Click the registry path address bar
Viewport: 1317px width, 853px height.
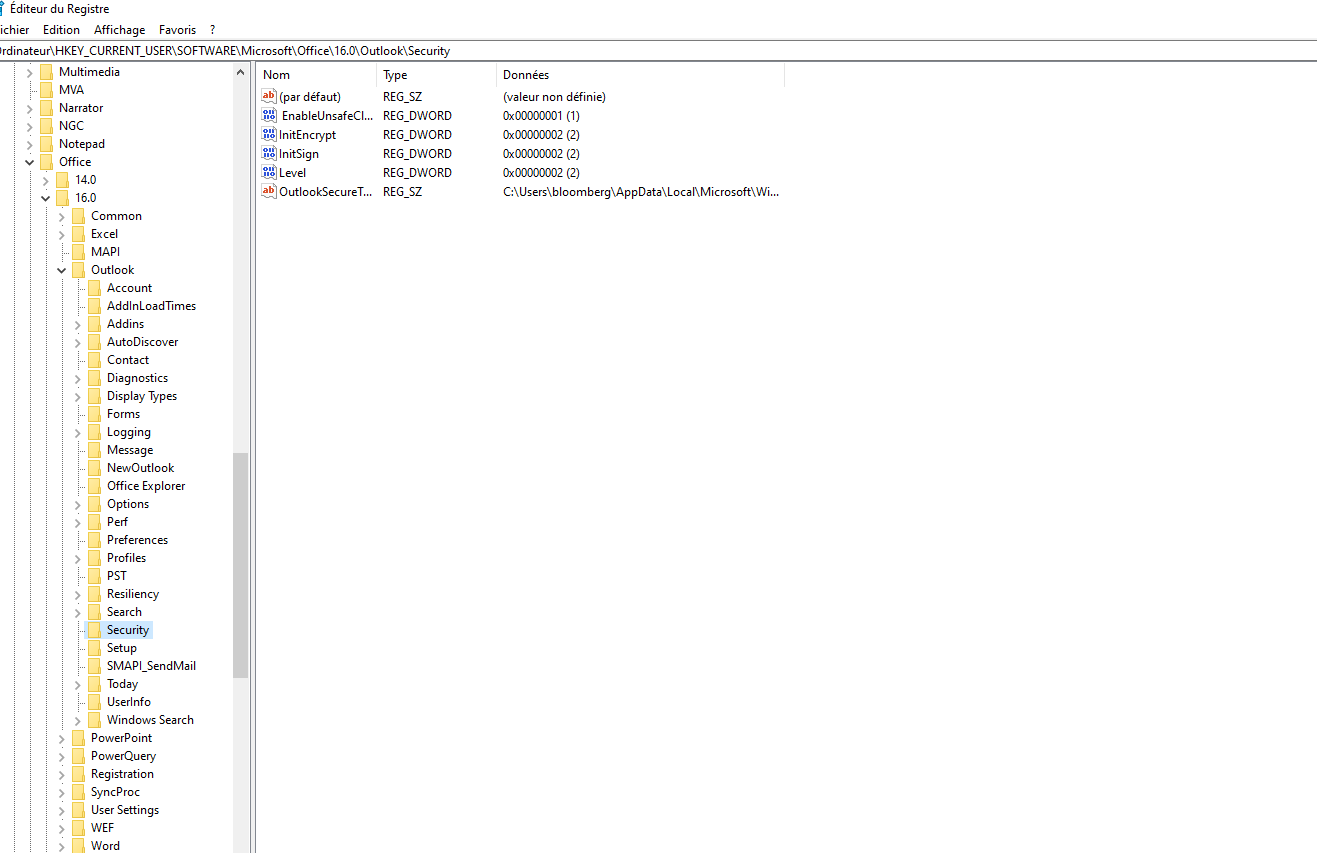click(658, 51)
